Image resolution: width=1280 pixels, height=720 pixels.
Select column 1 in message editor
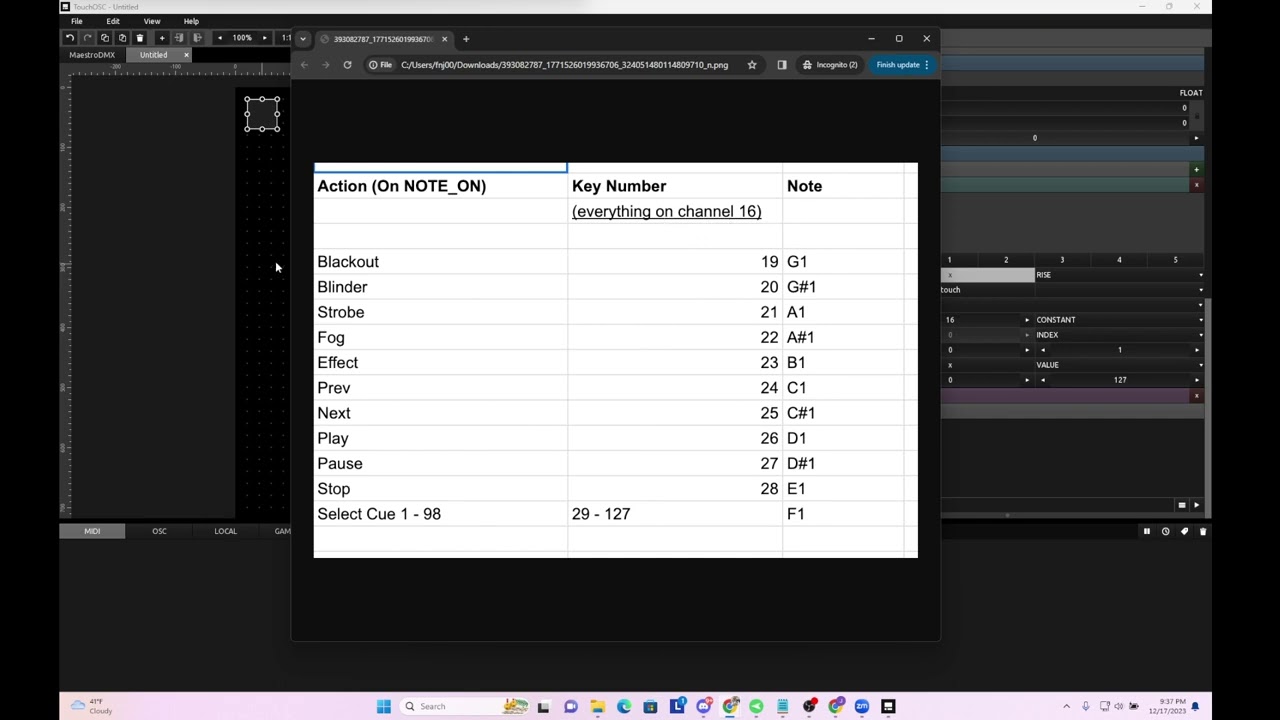[949, 260]
